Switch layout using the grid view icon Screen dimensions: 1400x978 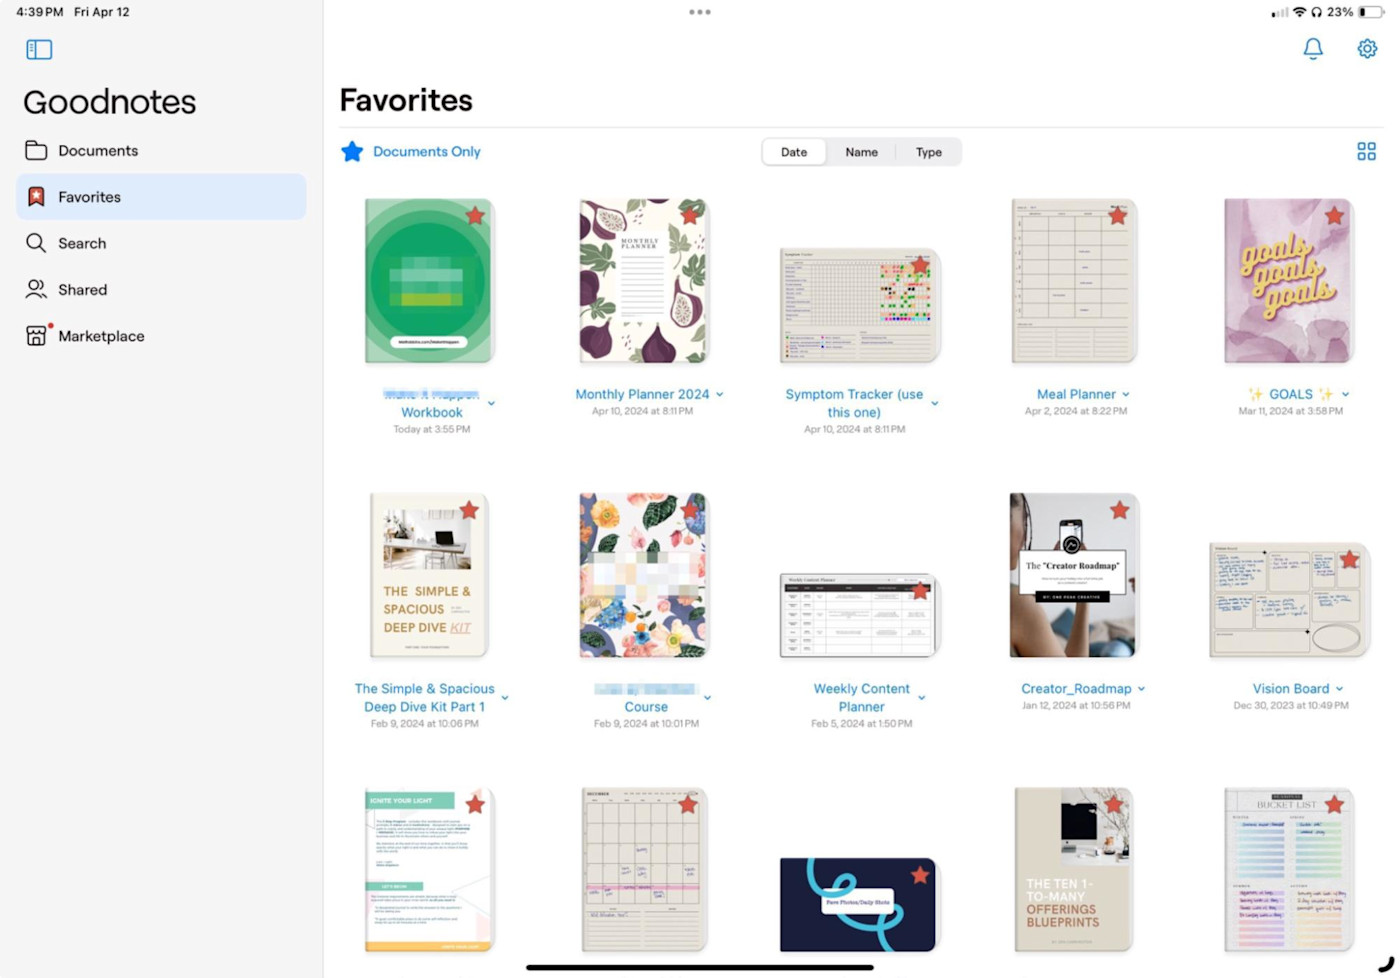(1366, 151)
